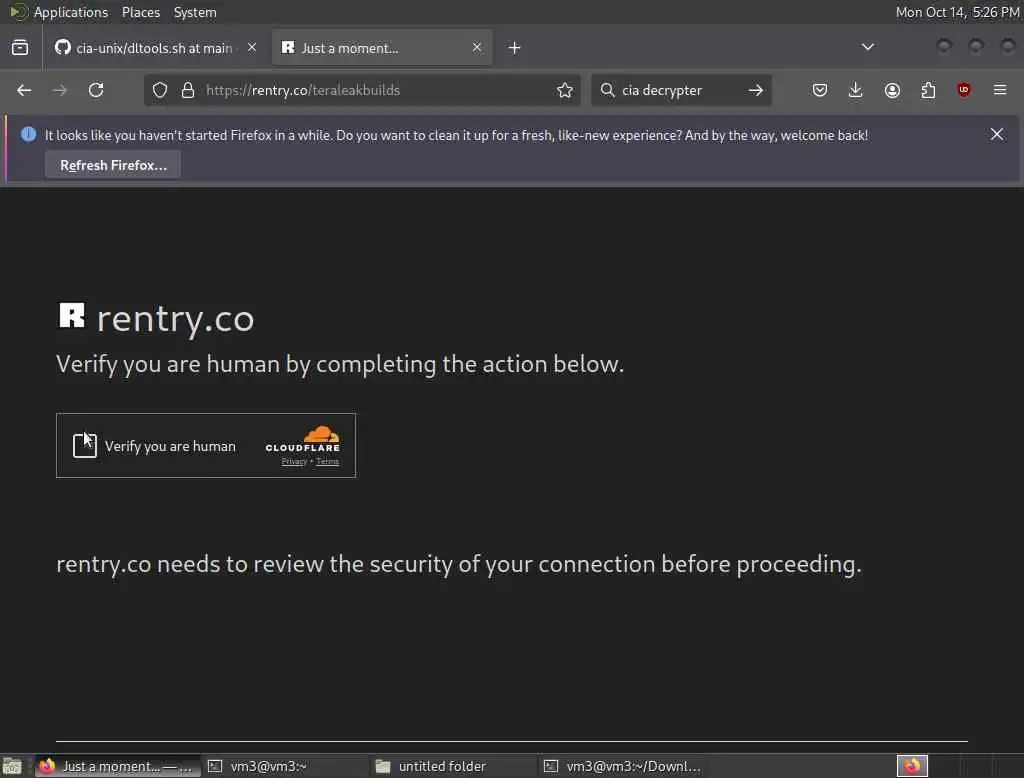
Task: Open the Firefox account icon
Action: tap(892, 90)
